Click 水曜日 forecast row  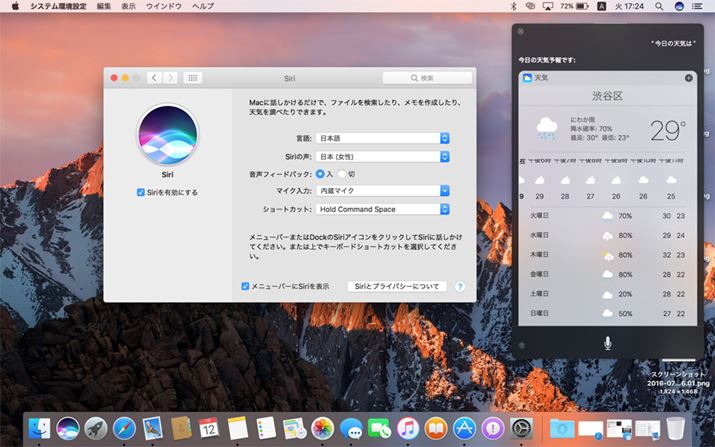click(607, 235)
